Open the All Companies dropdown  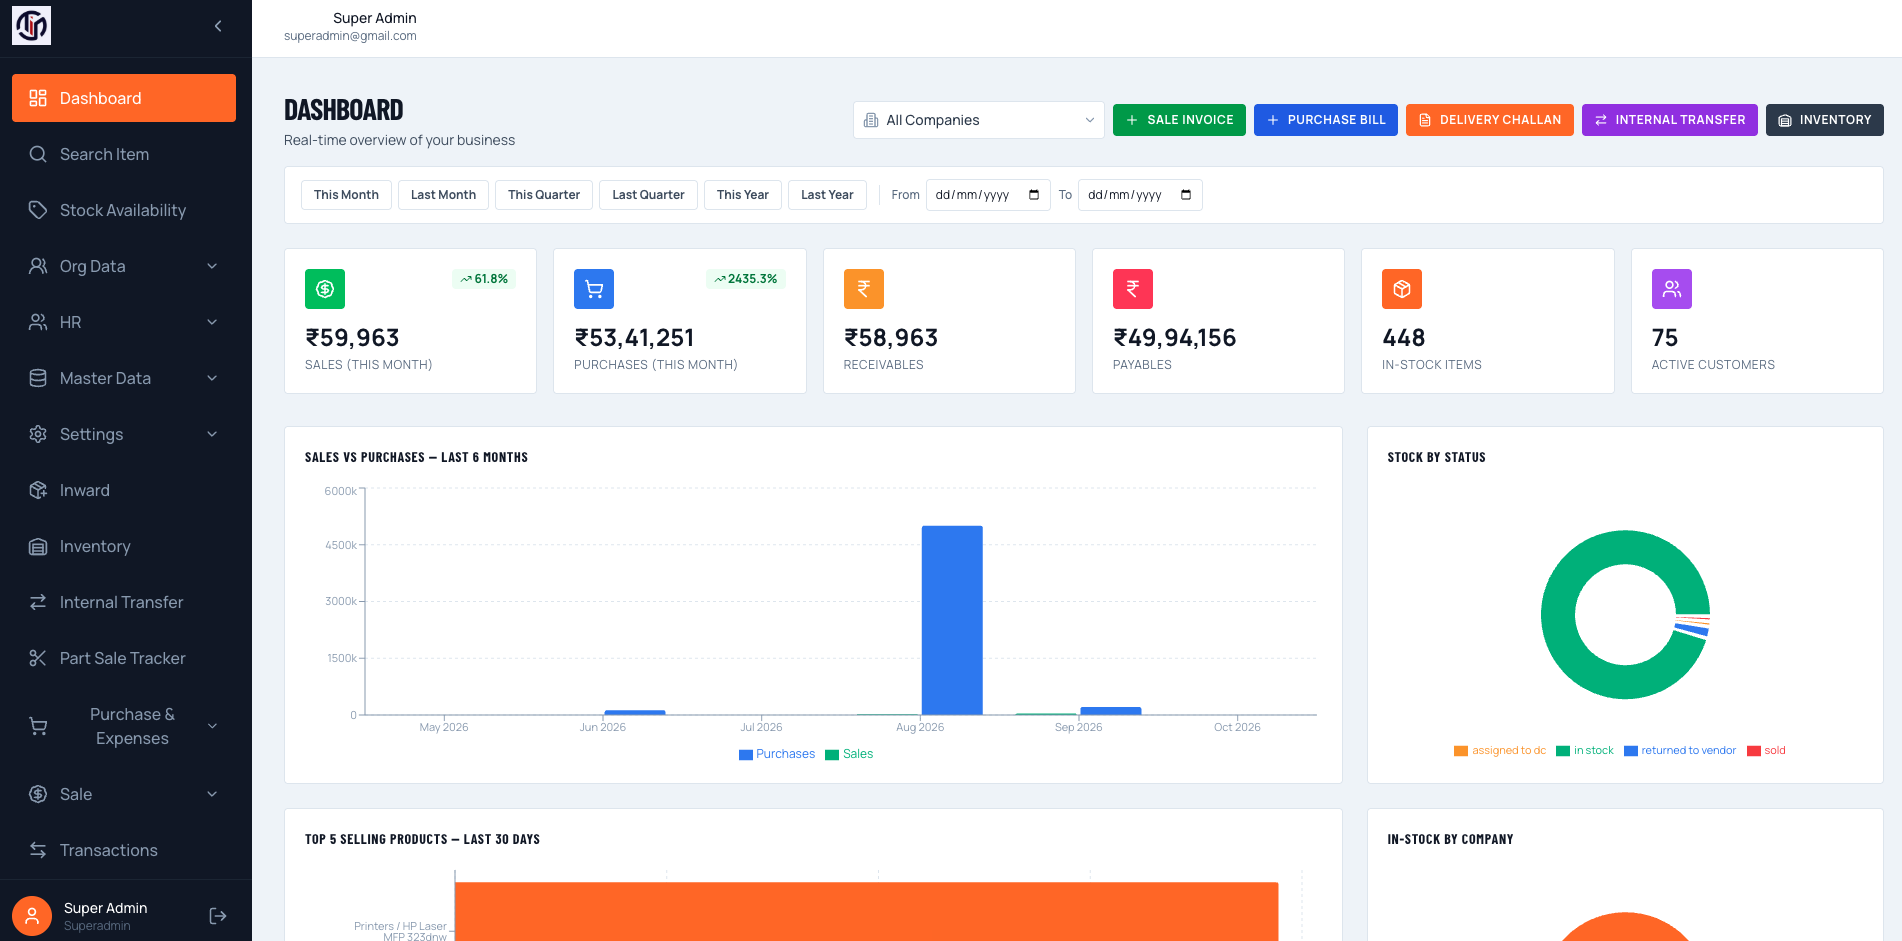[979, 120]
